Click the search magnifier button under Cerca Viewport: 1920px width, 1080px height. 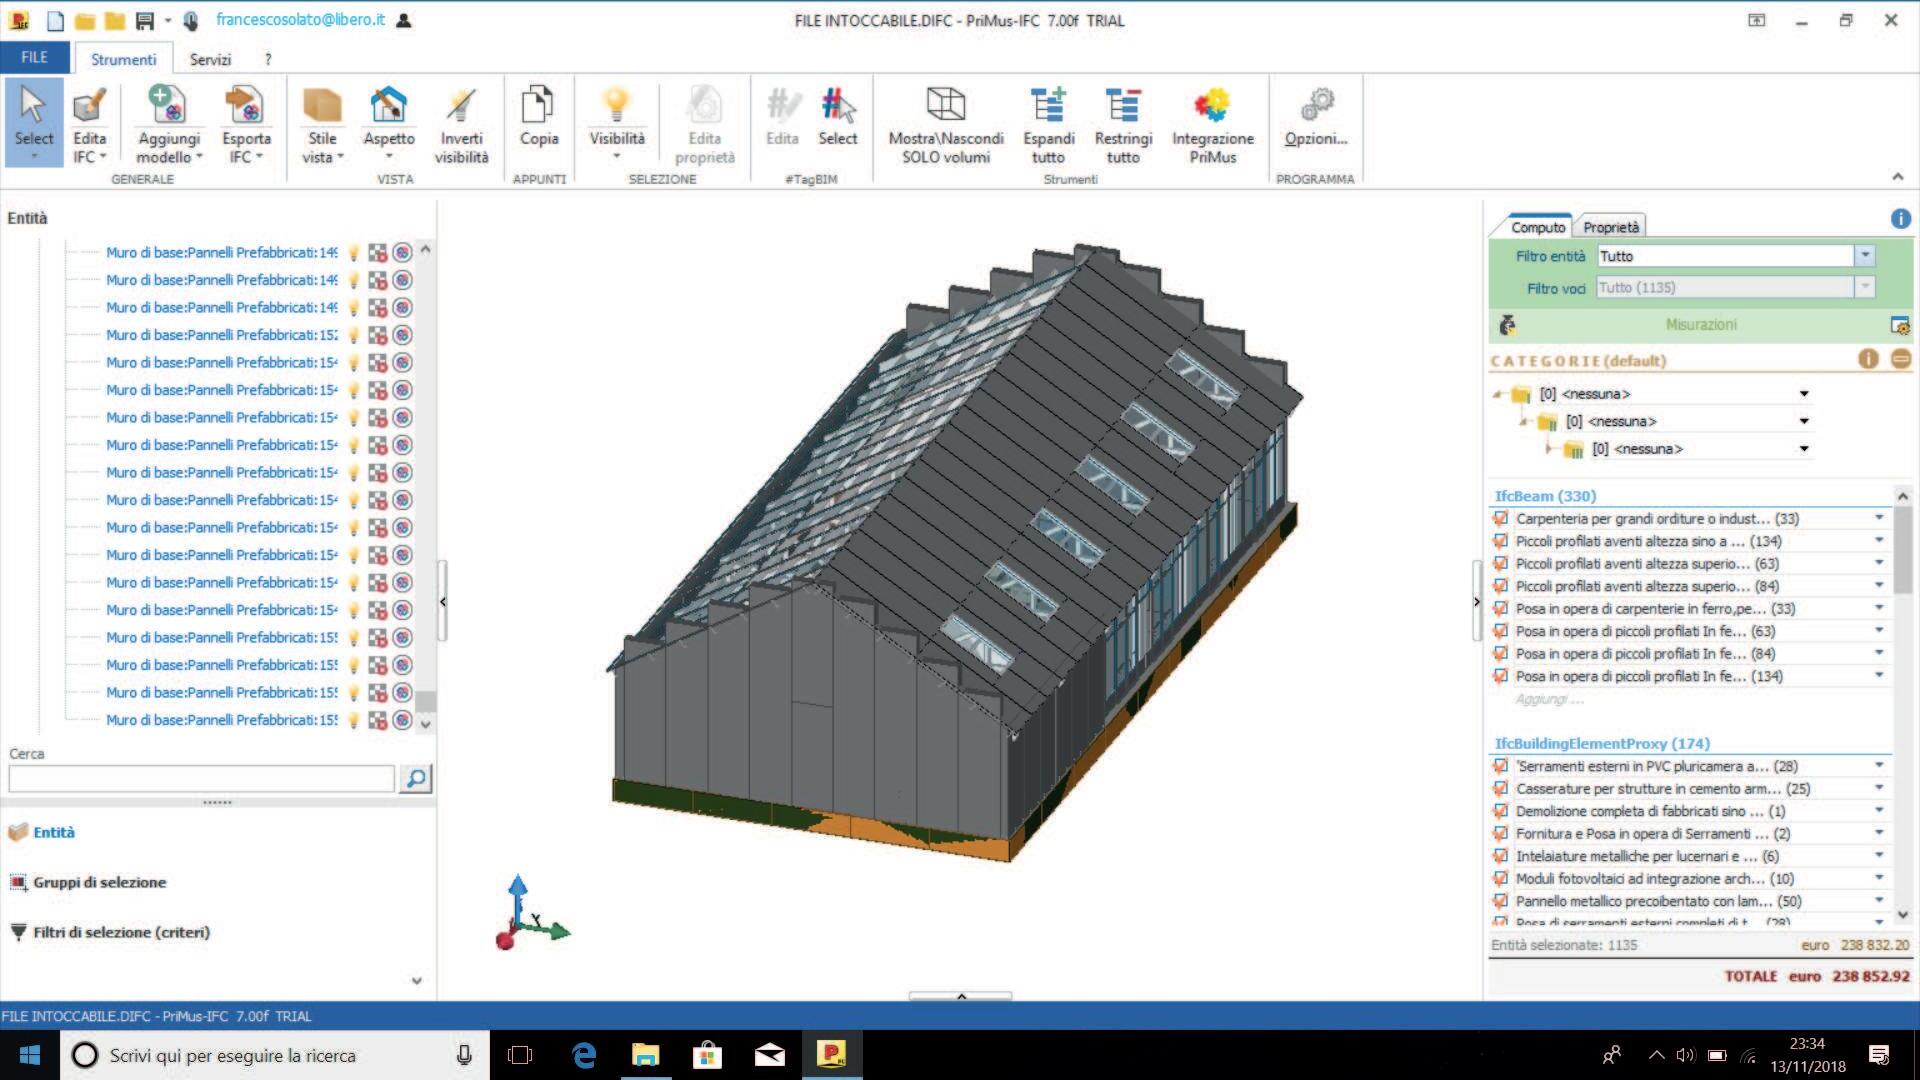(x=415, y=778)
